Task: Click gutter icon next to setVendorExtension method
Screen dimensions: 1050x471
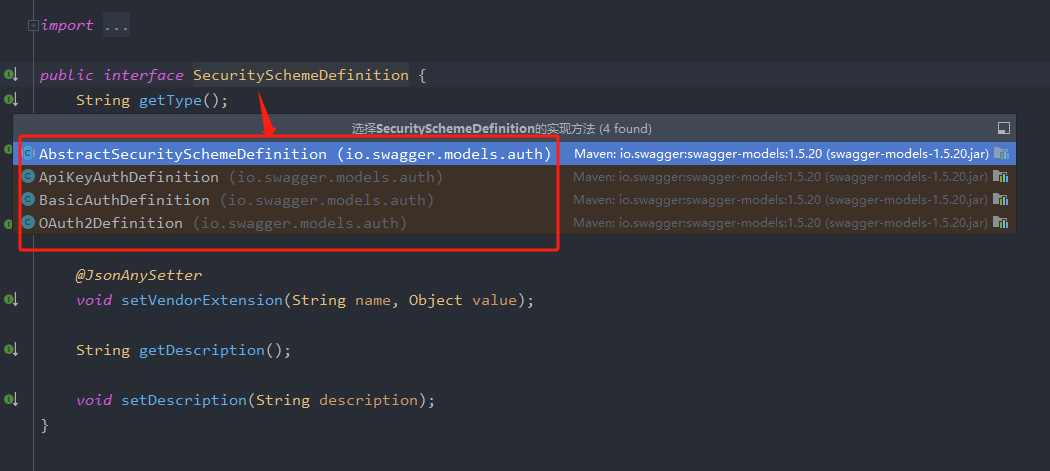Action: pos(11,300)
